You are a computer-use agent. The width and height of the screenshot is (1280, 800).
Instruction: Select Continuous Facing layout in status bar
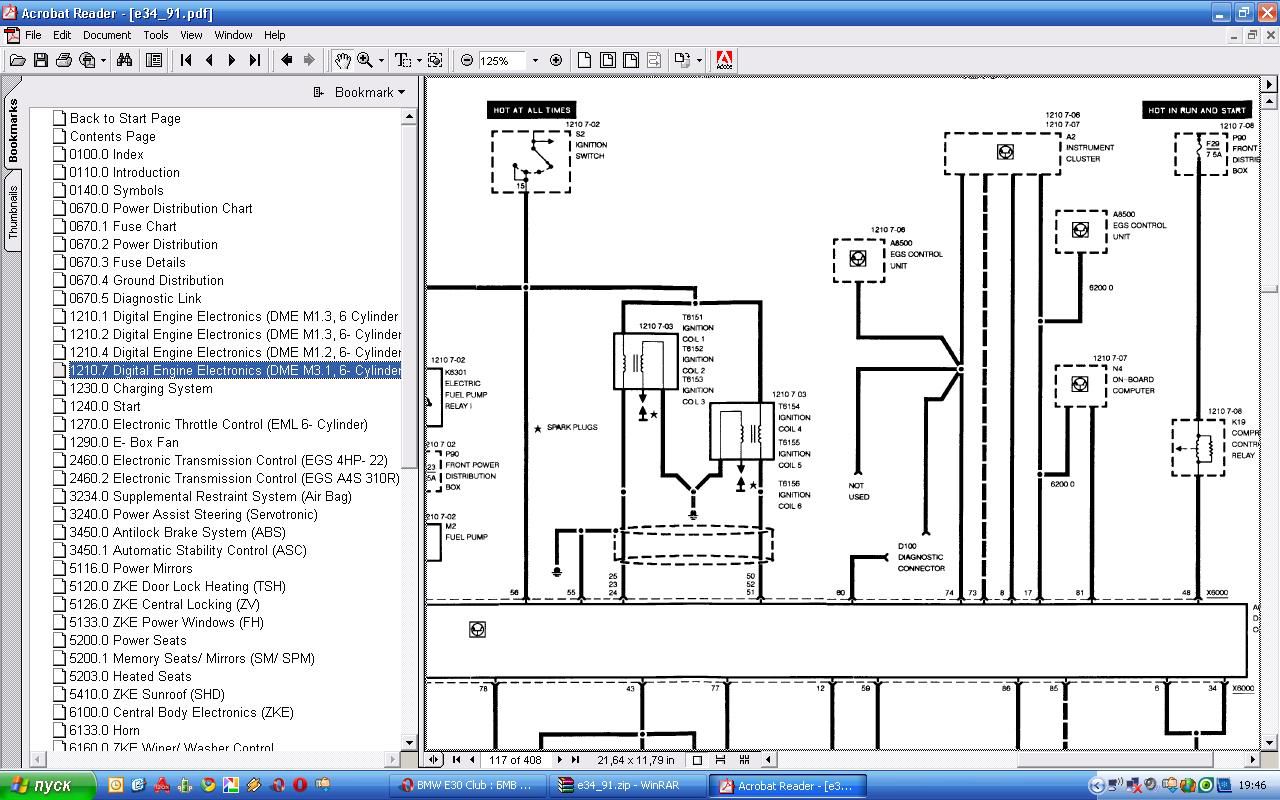(744, 760)
